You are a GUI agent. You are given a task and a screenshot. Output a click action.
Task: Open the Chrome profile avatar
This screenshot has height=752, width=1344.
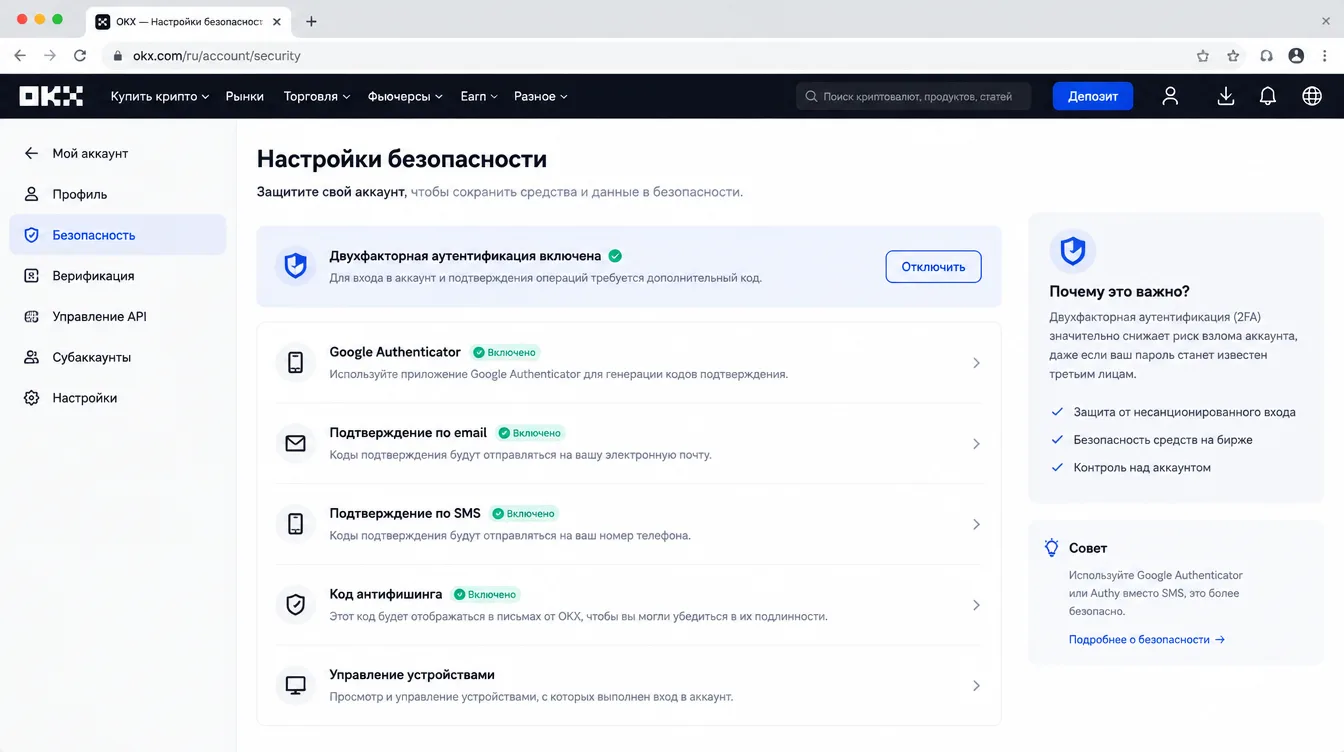(x=1297, y=56)
